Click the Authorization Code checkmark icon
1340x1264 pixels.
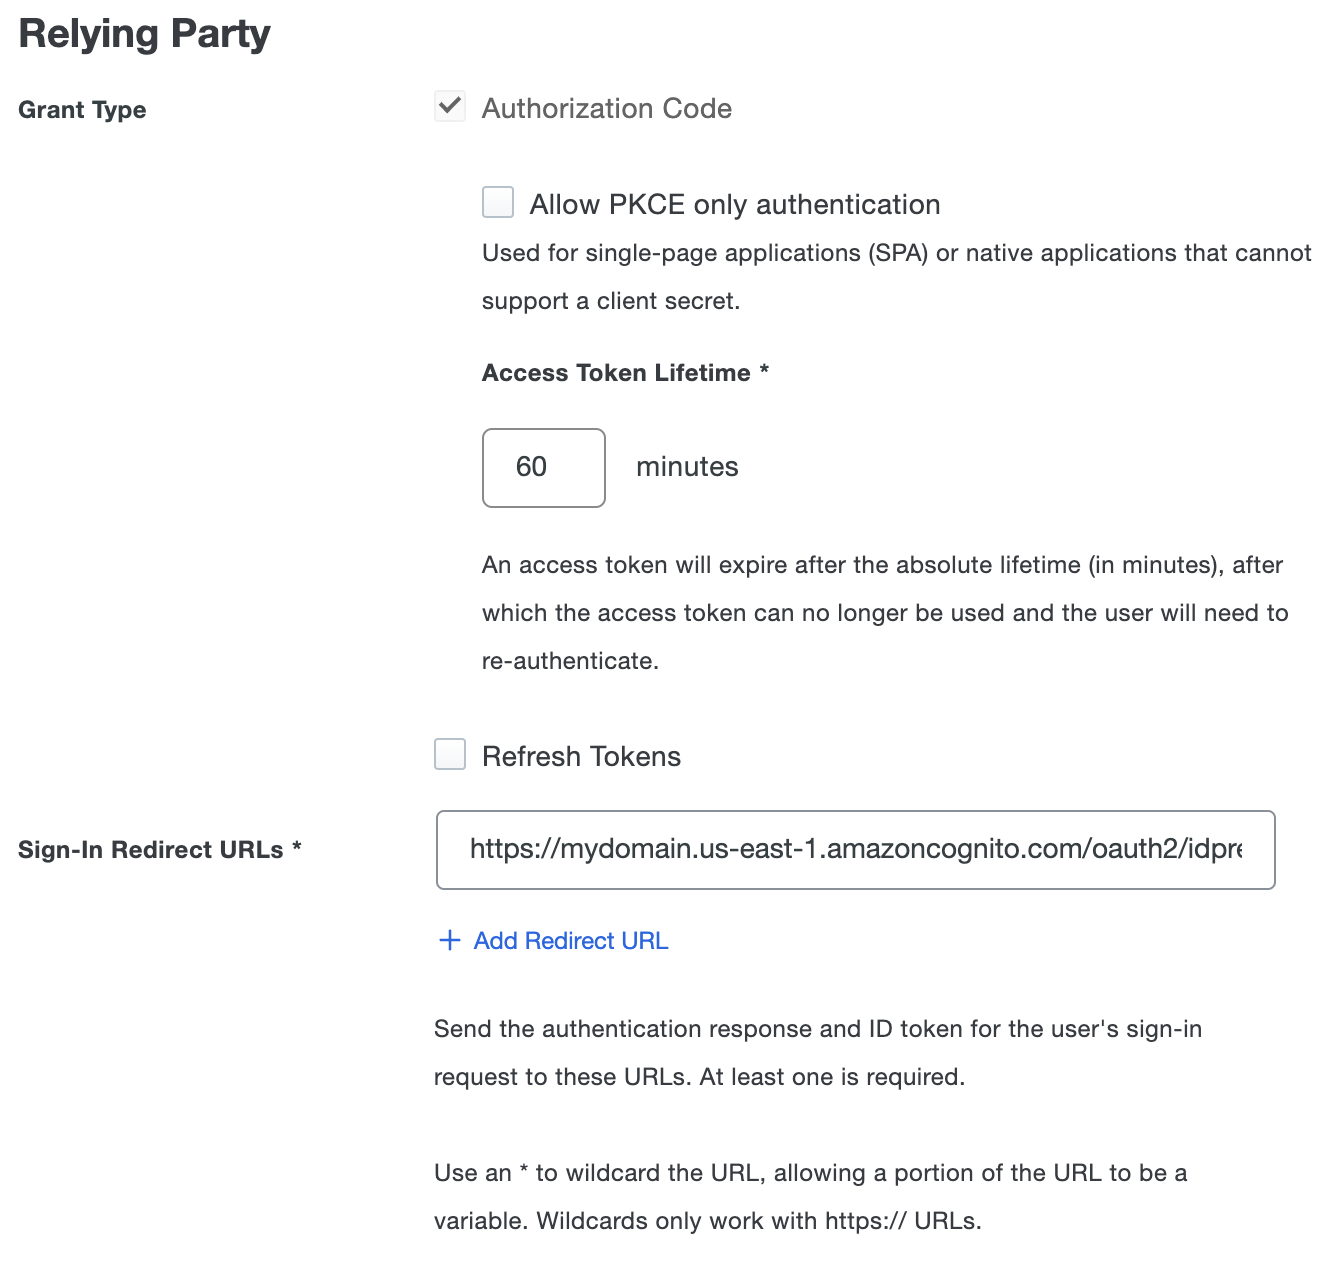point(450,106)
